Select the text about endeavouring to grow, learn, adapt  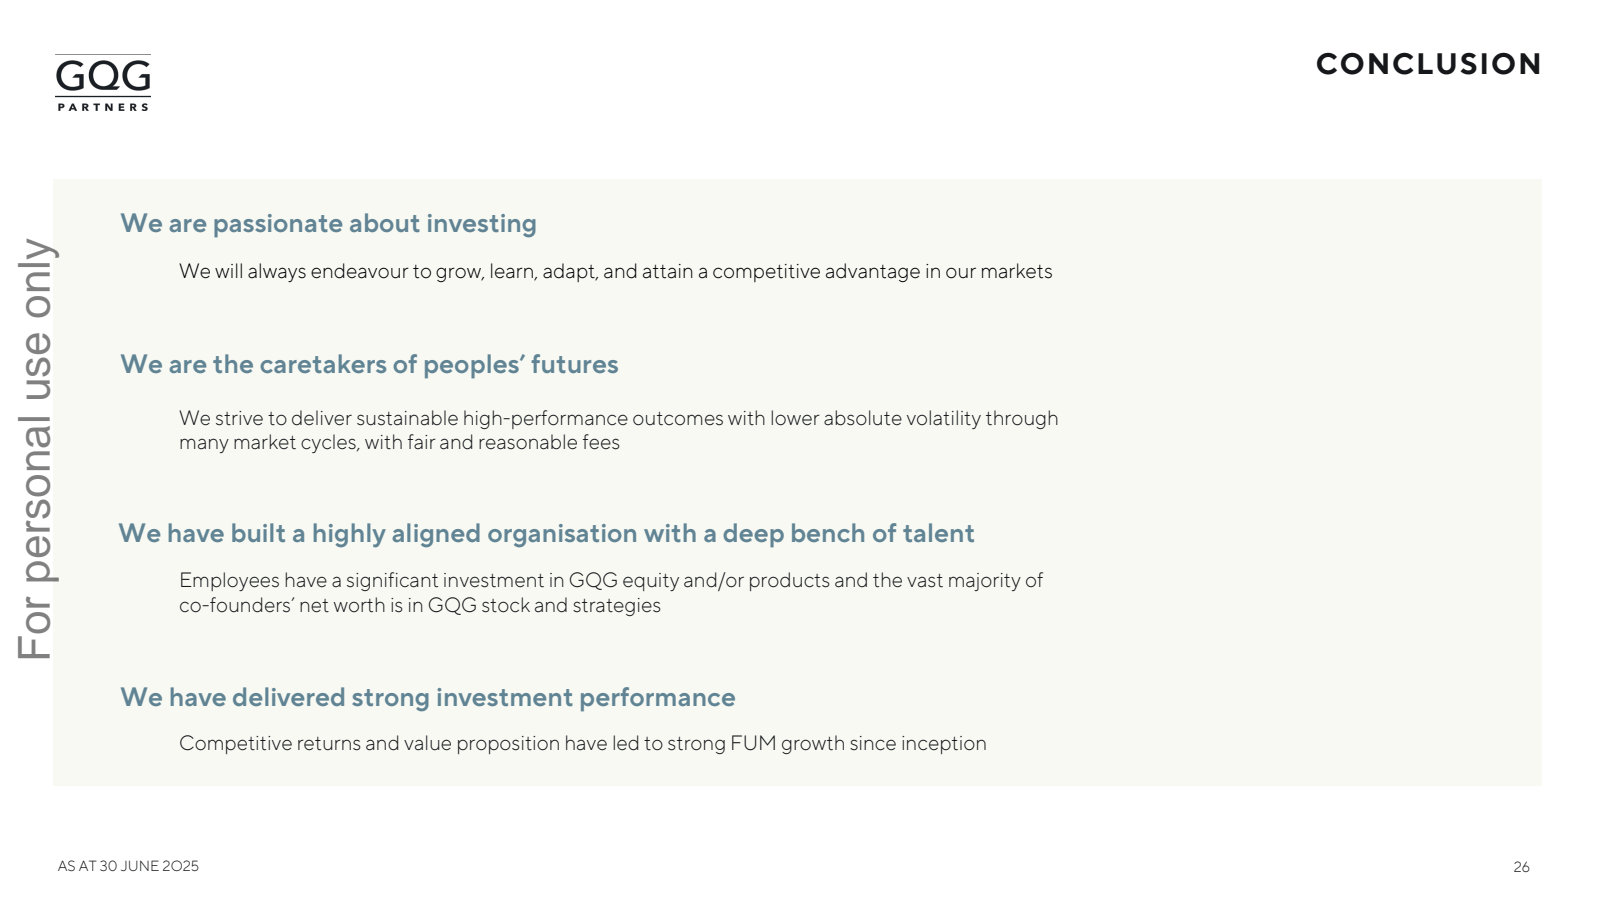[x=616, y=272]
